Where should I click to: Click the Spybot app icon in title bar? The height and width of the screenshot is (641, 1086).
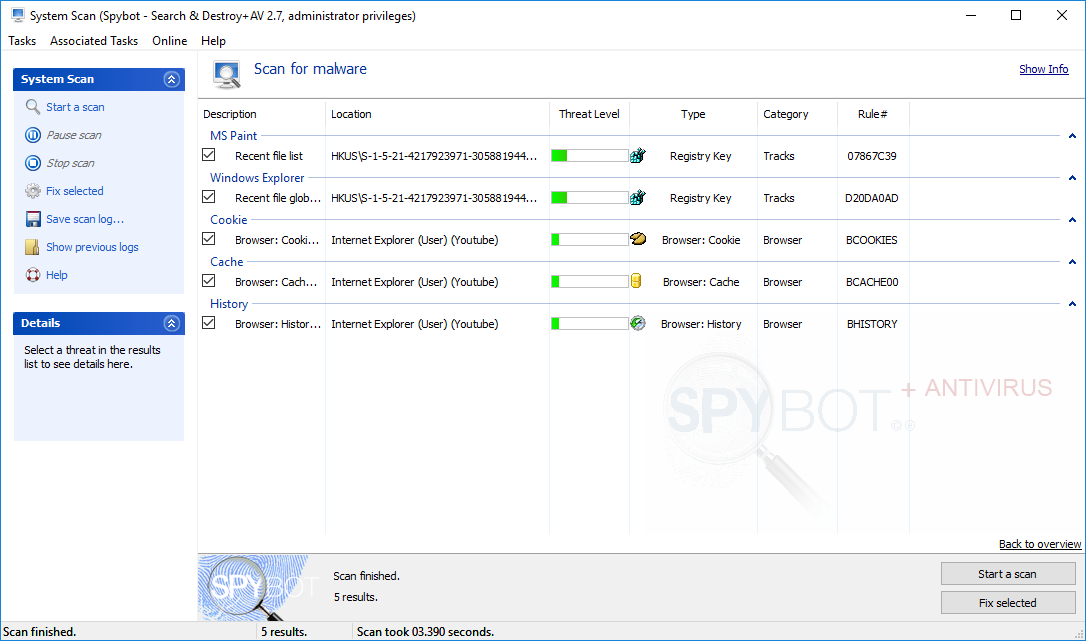(17, 15)
